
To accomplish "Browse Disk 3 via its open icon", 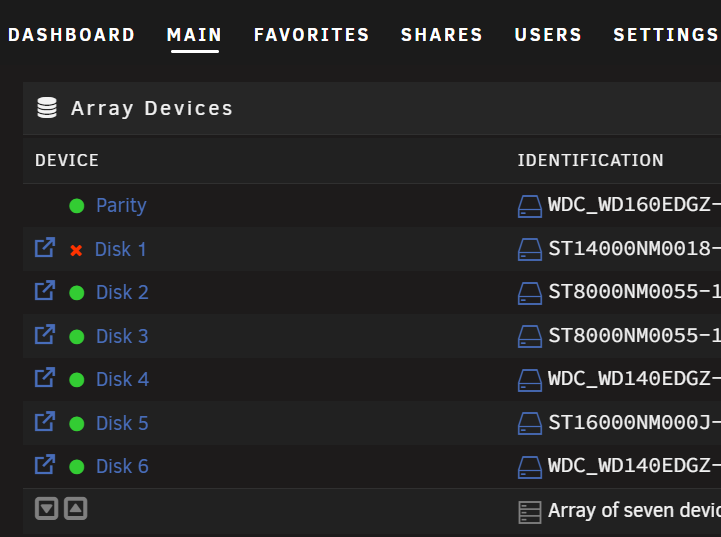I will pos(45,334).
